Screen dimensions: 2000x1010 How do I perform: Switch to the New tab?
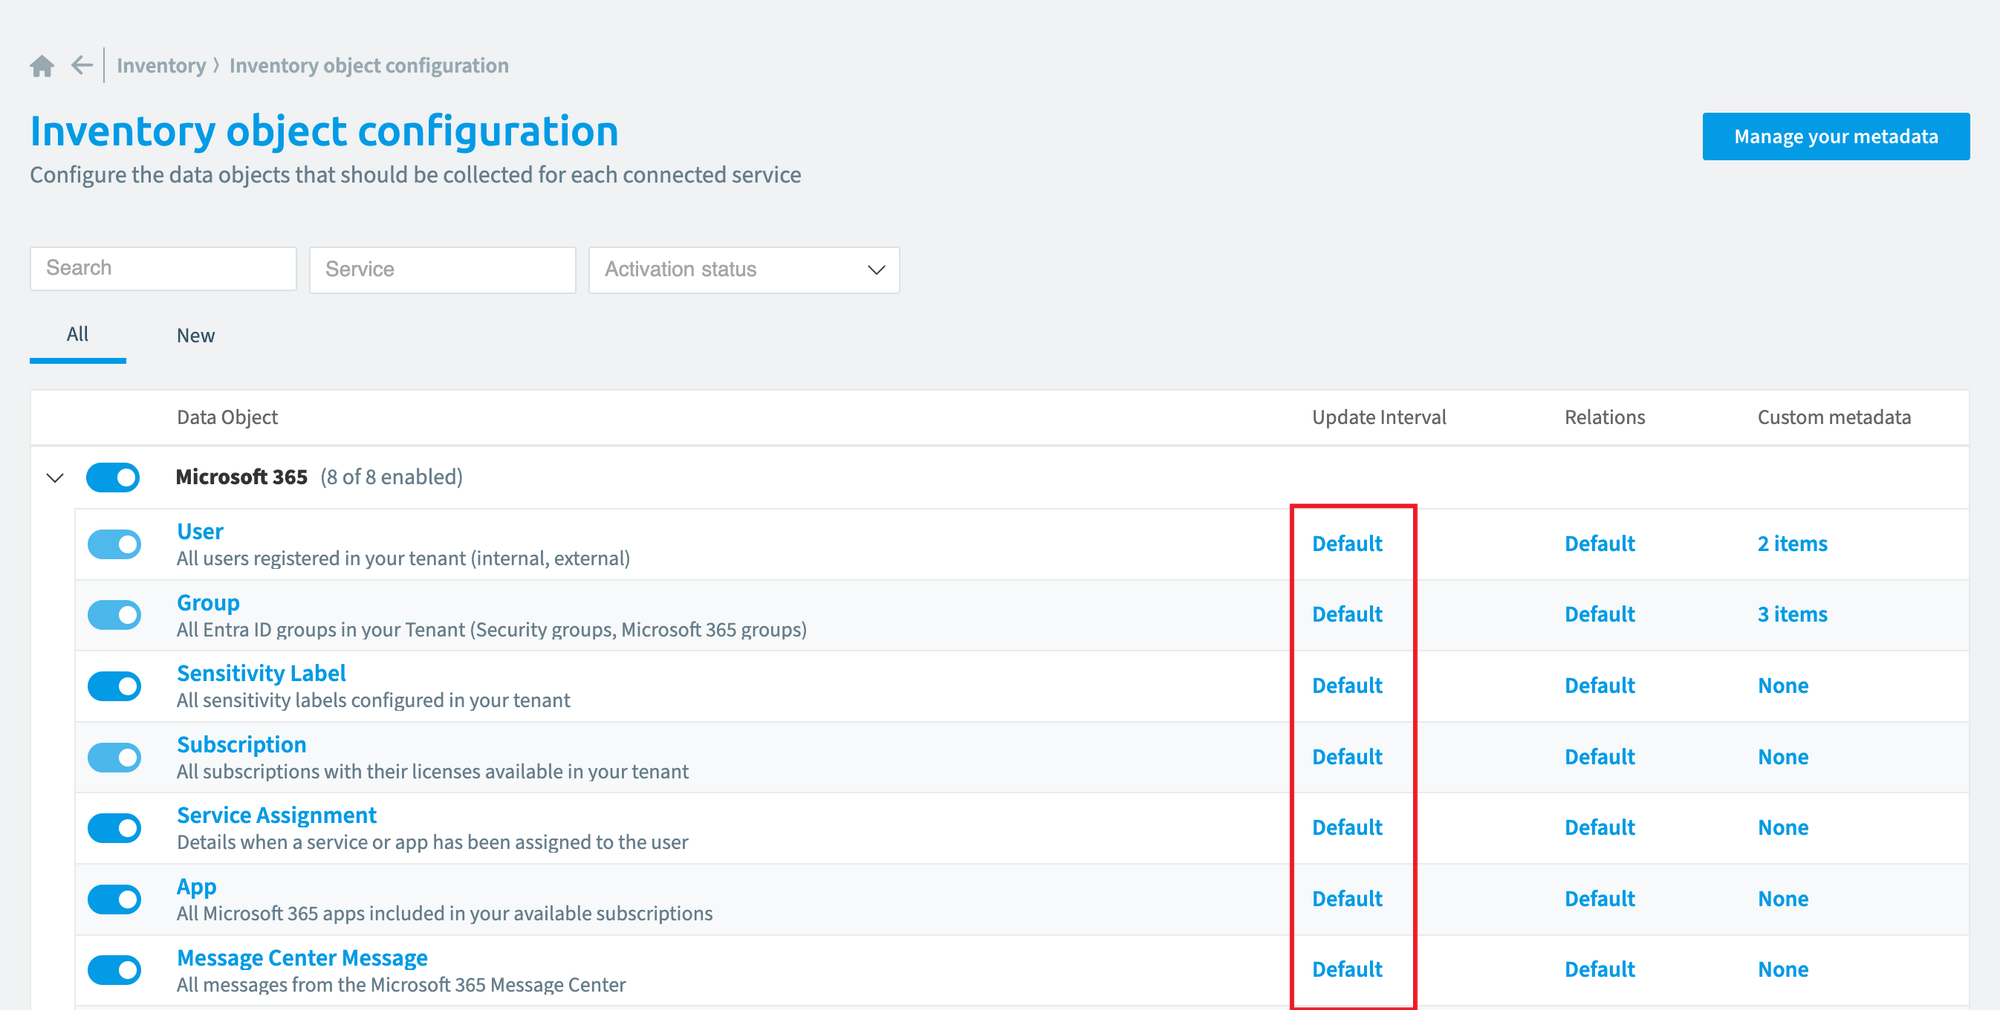pos(196,336)
